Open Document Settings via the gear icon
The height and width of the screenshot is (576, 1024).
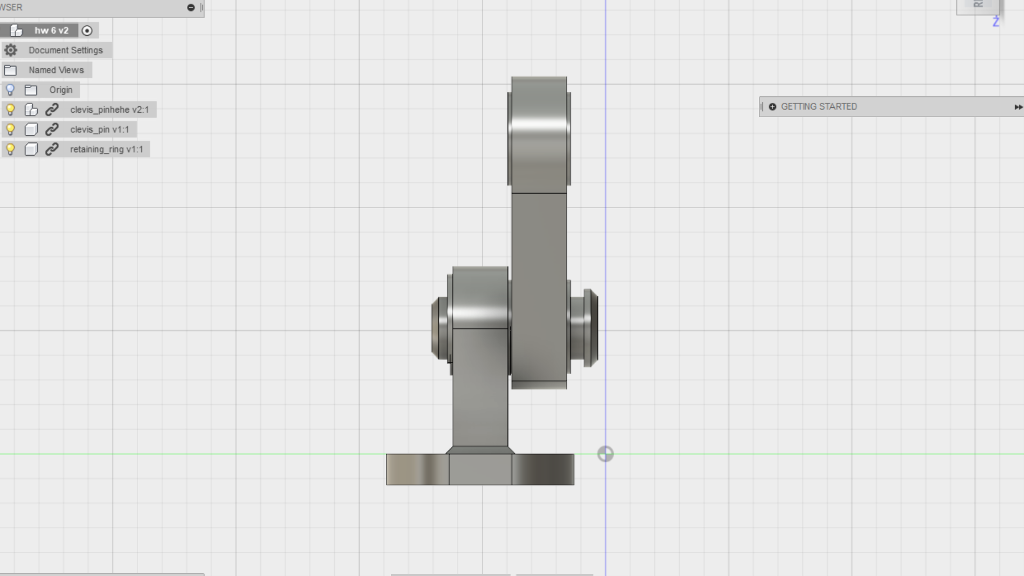tap(10, 50)
